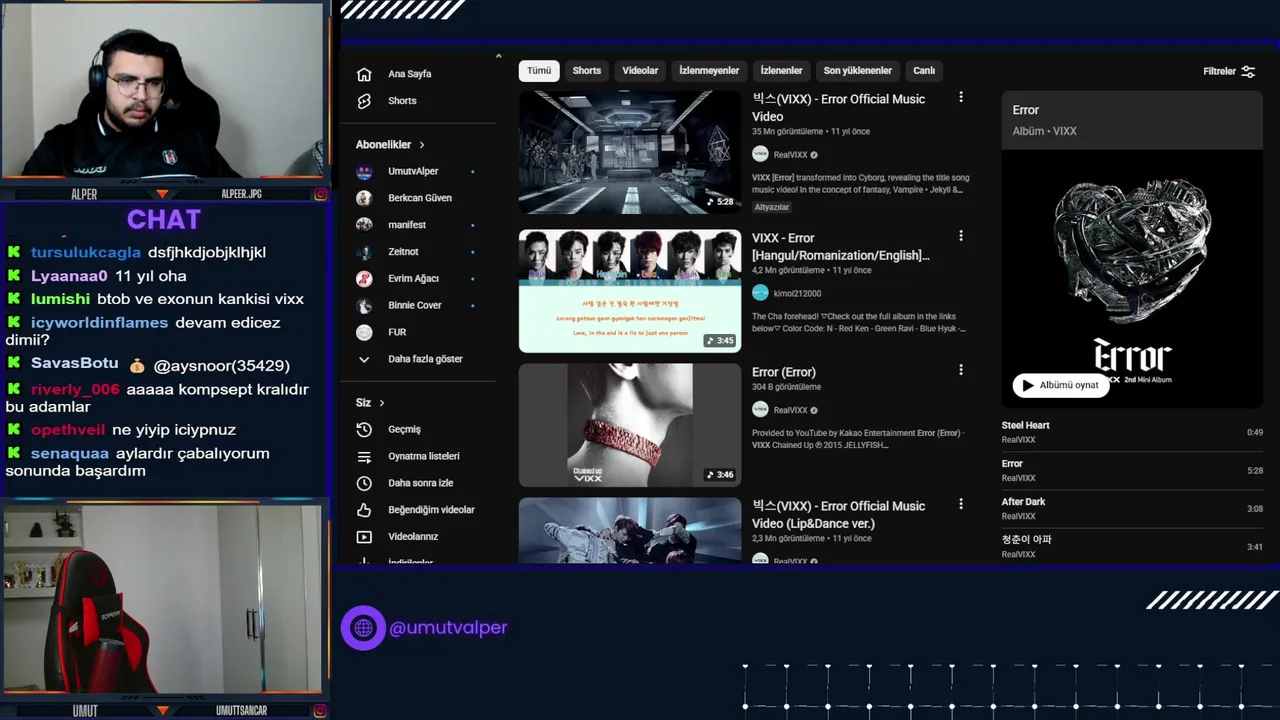Open manifest channel avatar
This screenshot has width=1280, height=720.
(x=364, y=225)
